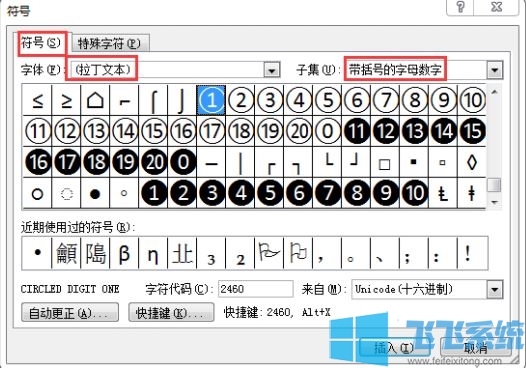Choose the white circled ⑤ symbol
The height and width of the screenshot is (368, 526).
327,100
